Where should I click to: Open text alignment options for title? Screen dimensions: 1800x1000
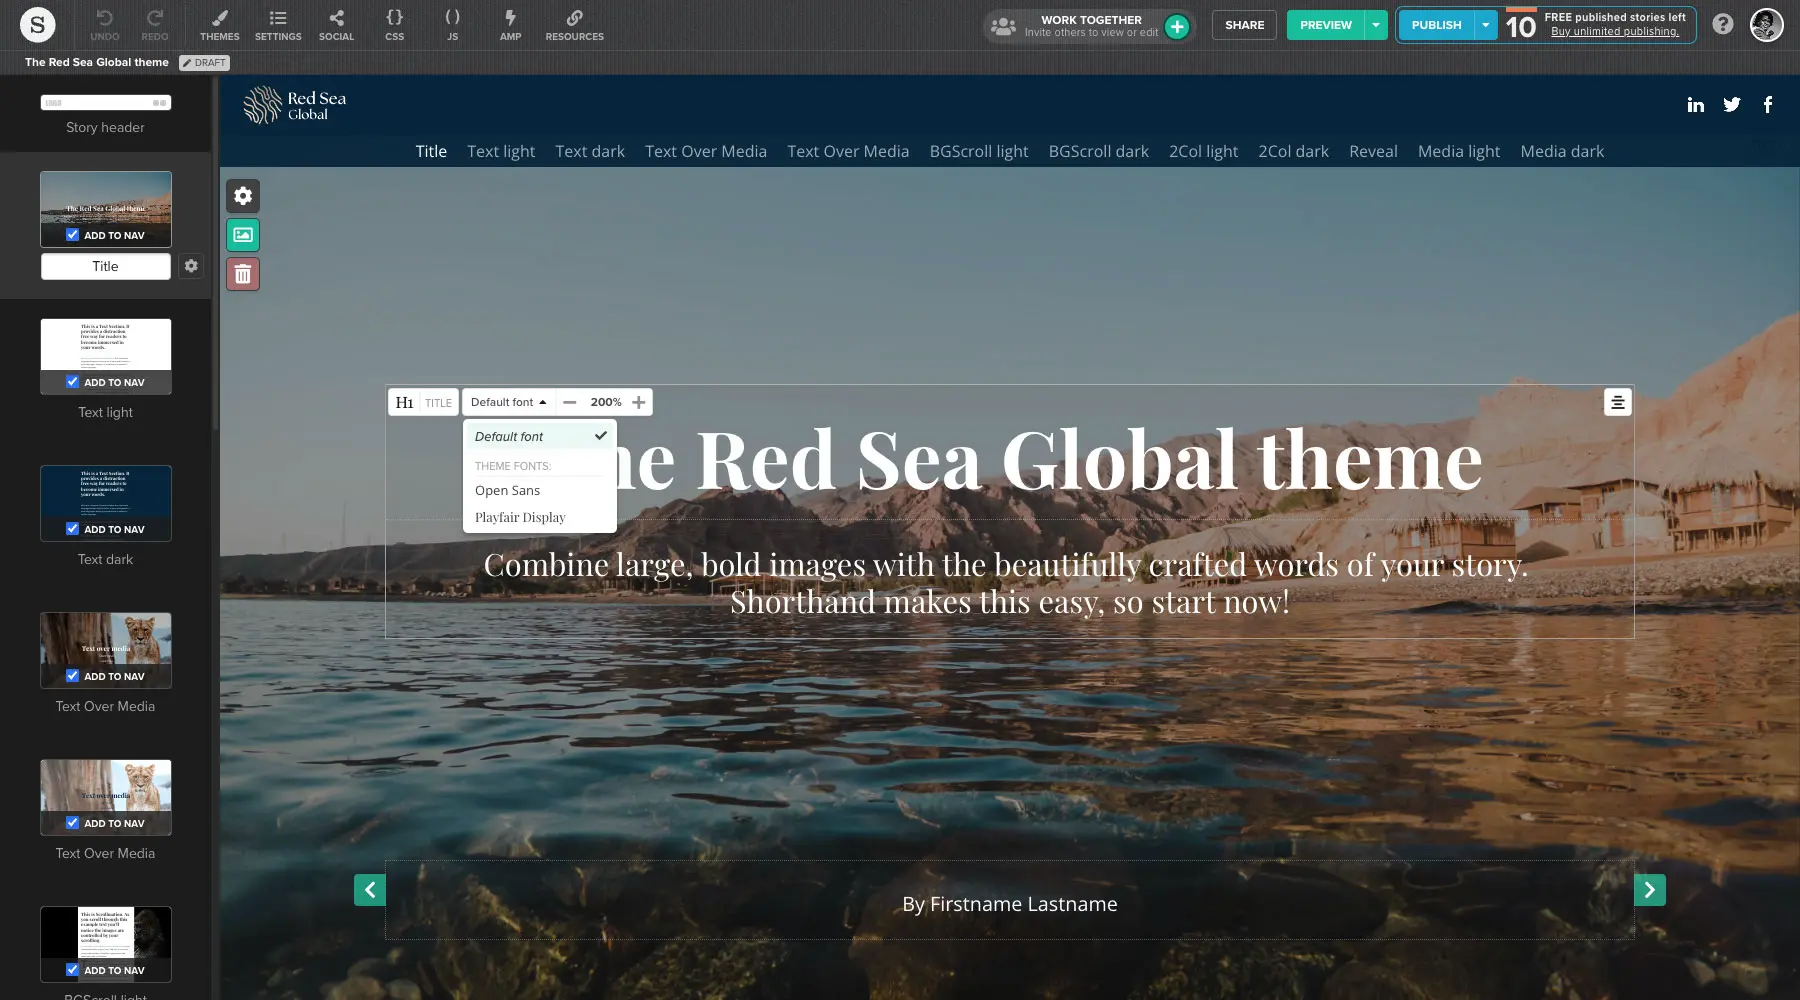coord(1618,402)
